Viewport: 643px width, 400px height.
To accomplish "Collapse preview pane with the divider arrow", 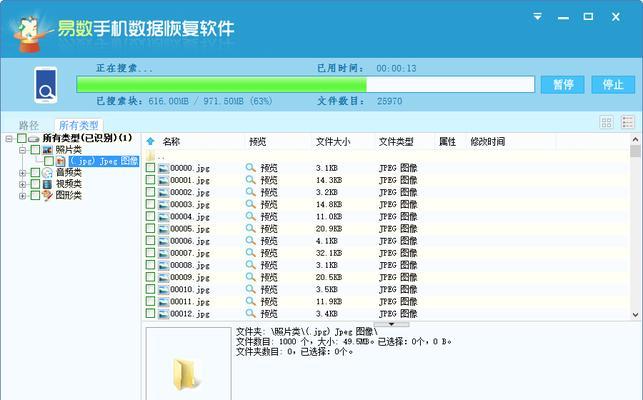I will click(x=391, y=324).
